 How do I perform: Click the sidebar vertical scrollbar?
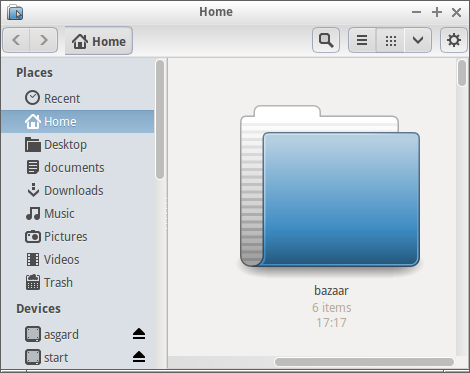coord(160,119)
